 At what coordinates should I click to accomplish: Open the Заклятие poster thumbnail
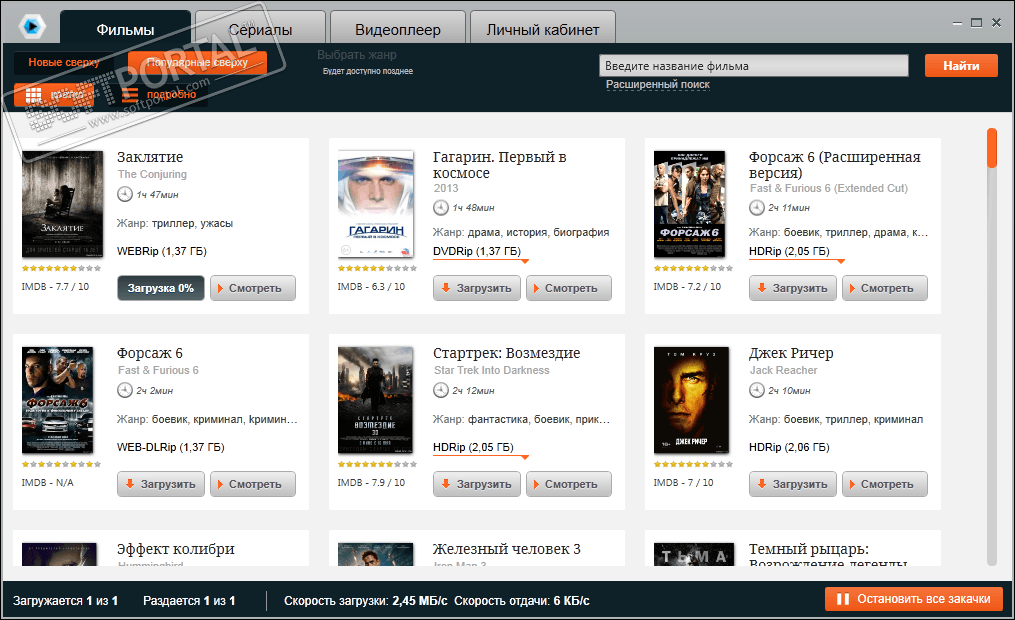click(x=62, y=204)
